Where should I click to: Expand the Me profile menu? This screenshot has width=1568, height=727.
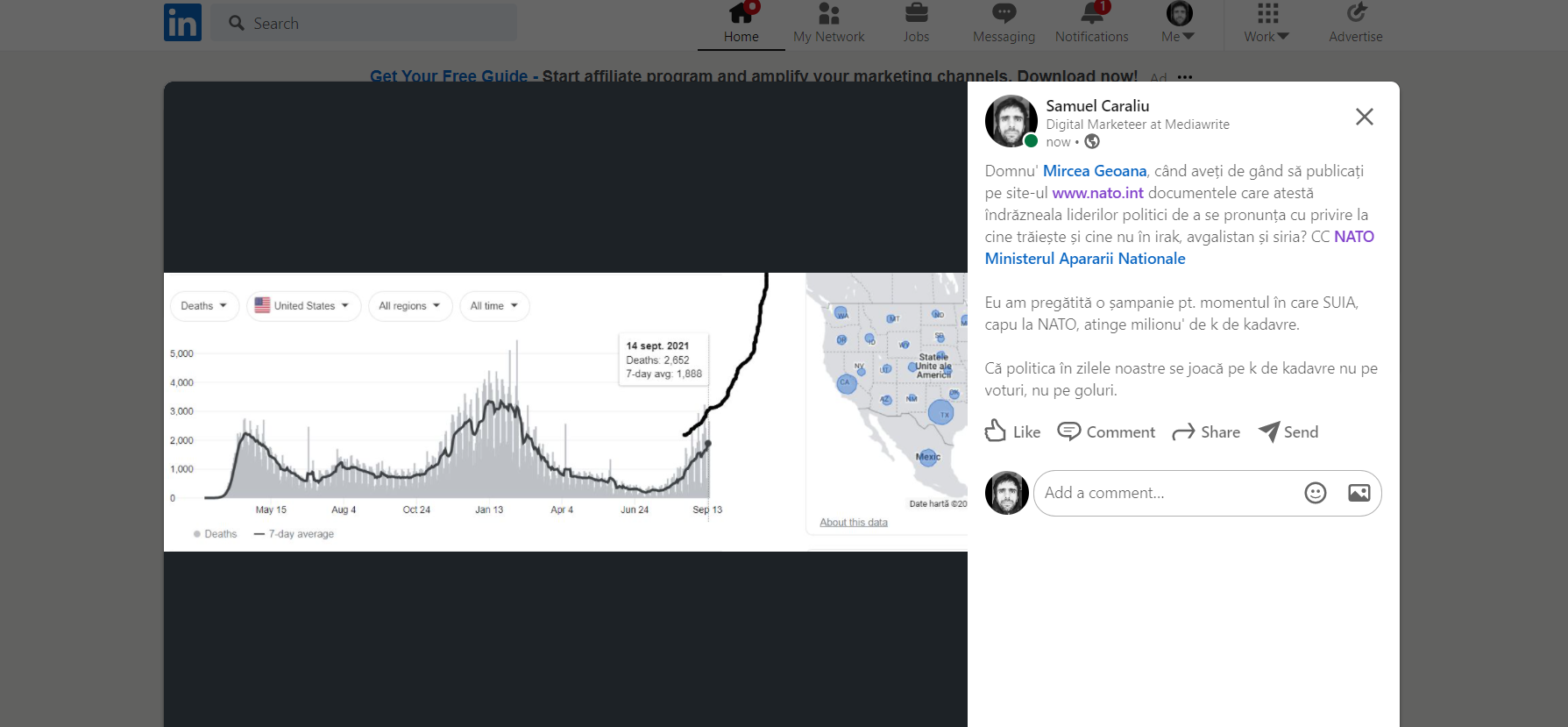(x=1179, y=24)
